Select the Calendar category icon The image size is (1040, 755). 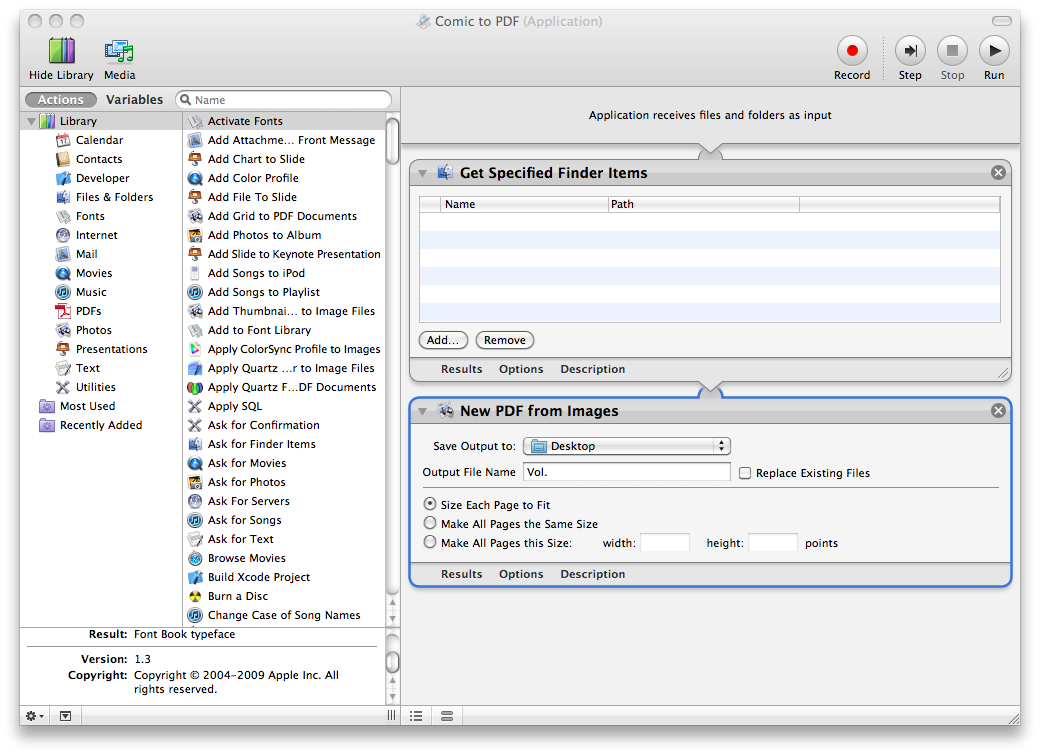(63, 140)
